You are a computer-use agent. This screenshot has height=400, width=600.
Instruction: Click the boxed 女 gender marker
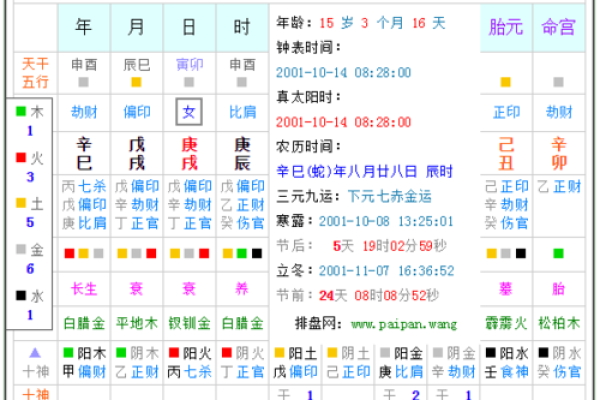point(189,112)
